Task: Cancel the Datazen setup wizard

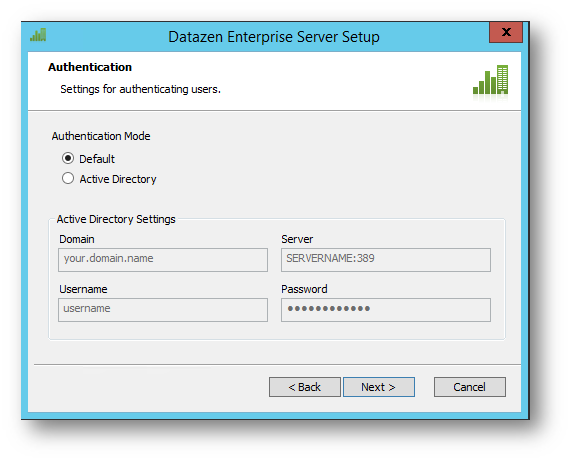Action: (x=470, y=387)
